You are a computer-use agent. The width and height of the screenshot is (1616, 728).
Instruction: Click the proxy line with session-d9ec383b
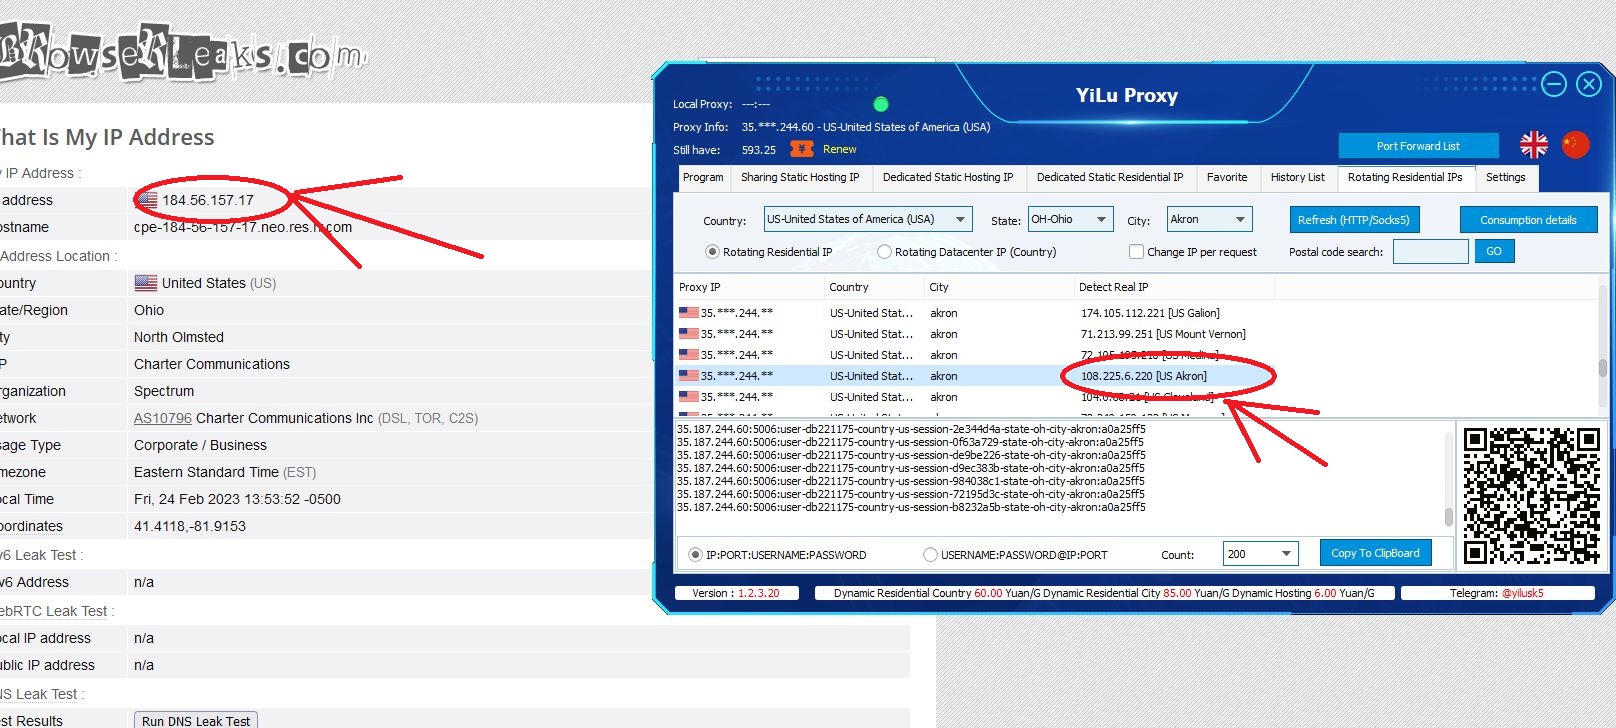click(911, 468)
